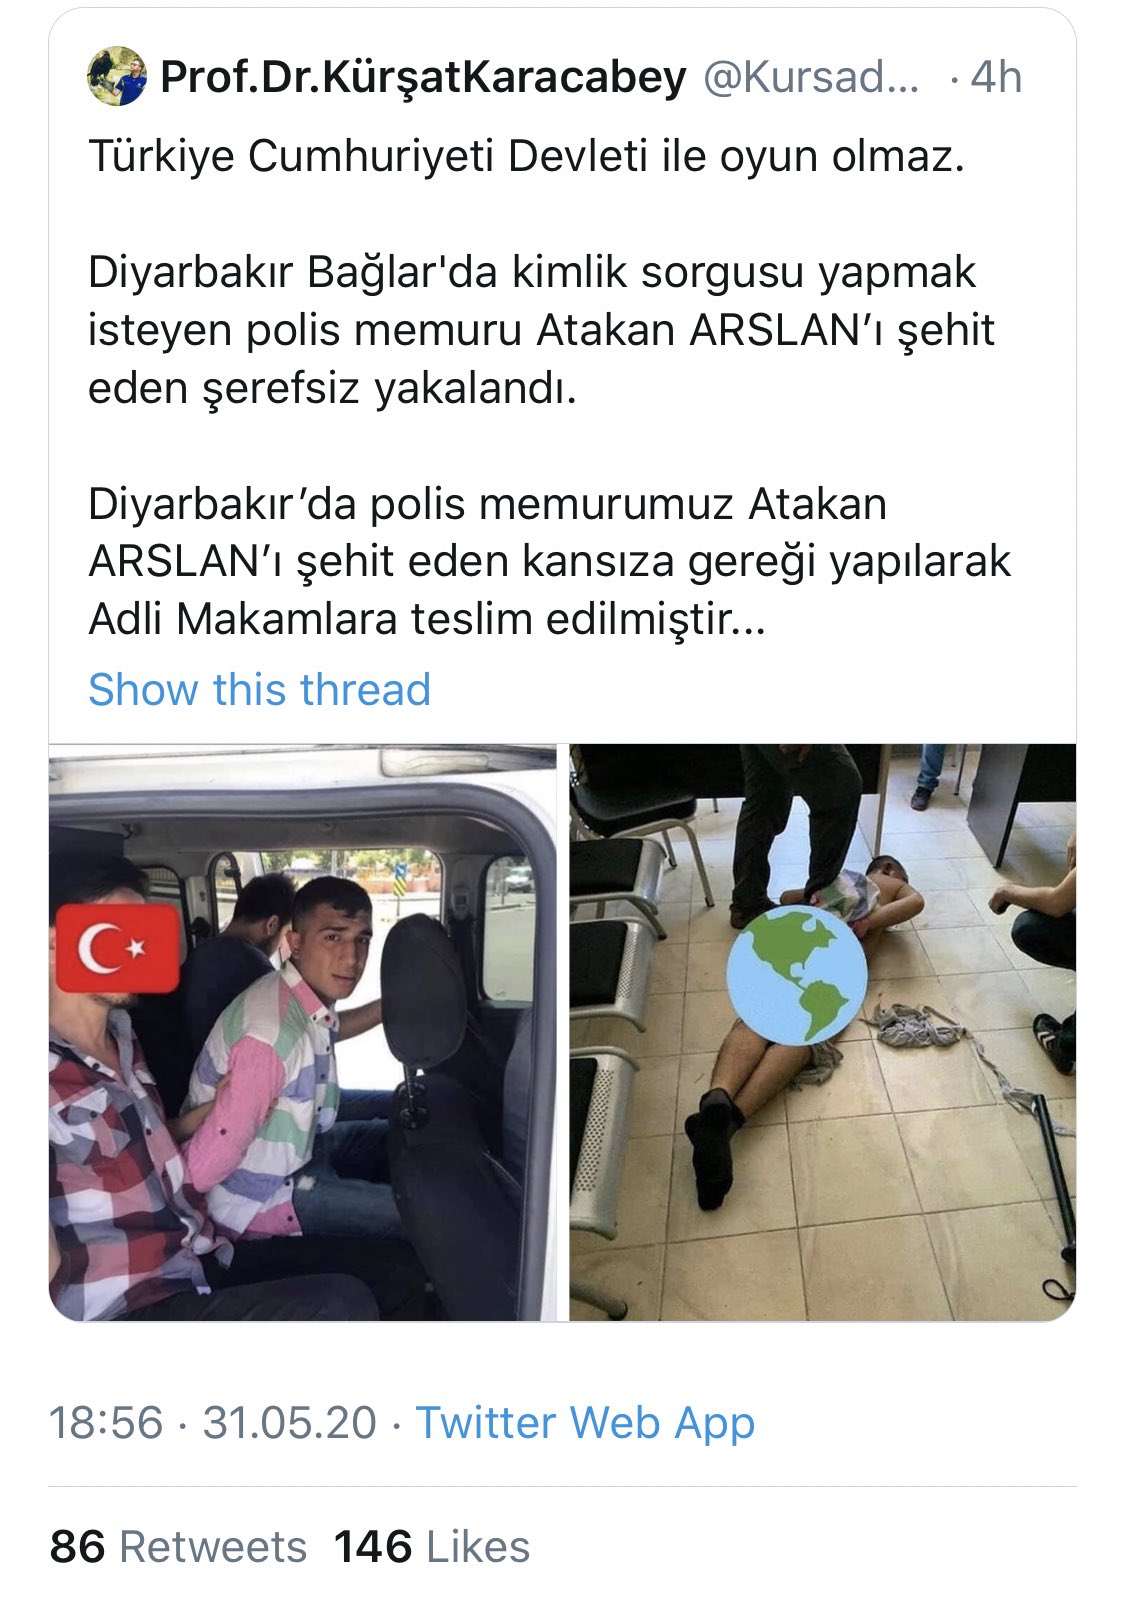View the 146 Likes list

coord(432,1546)
